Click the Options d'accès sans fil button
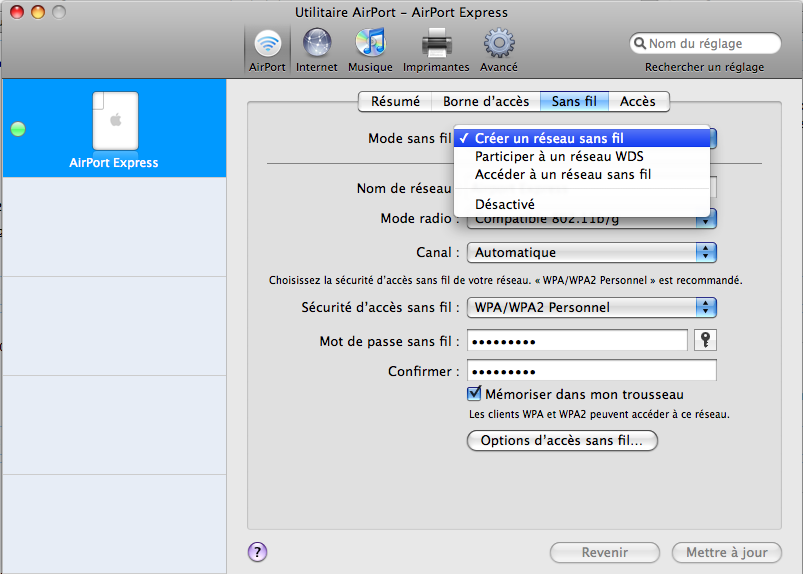The height and width of the screenshot is (574, 803). [x=562, y=440]
